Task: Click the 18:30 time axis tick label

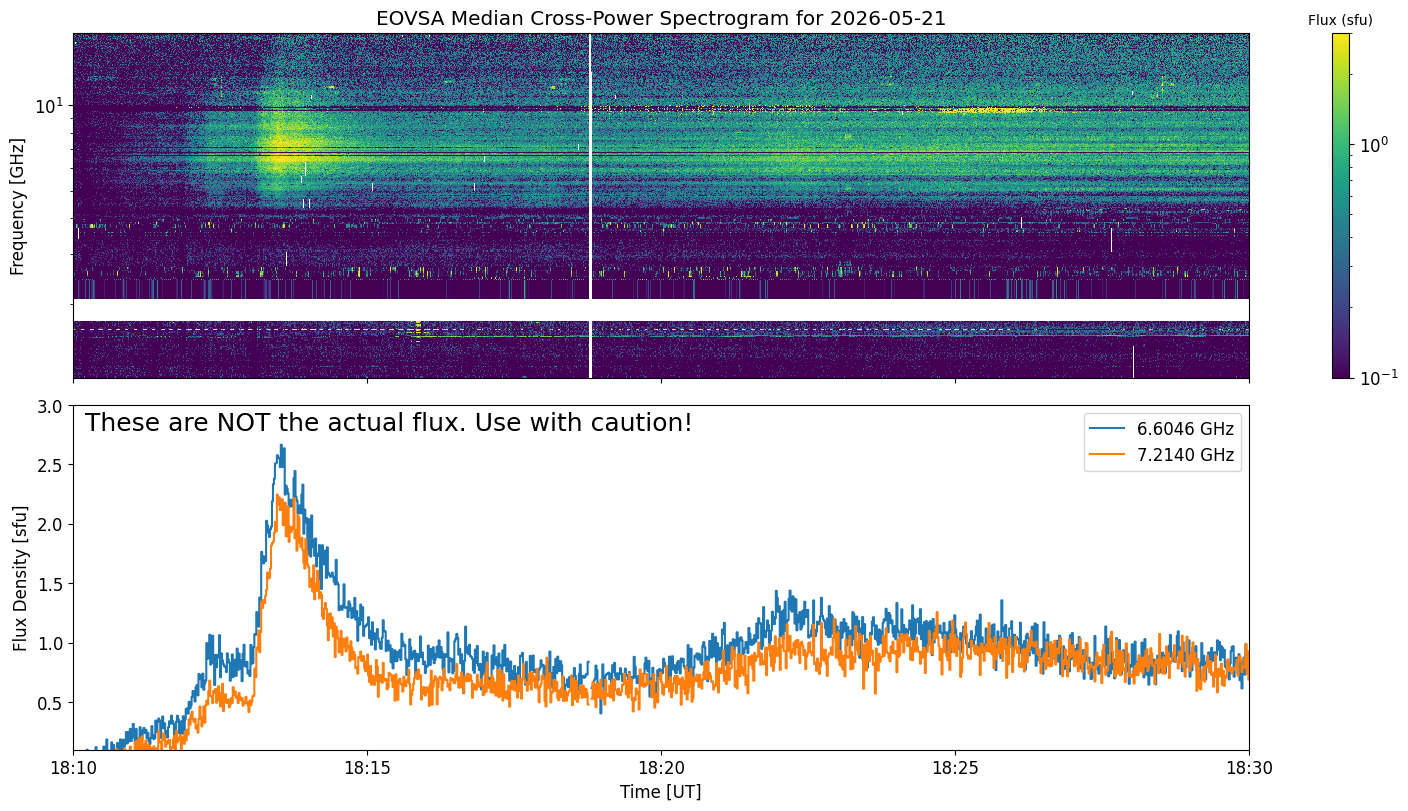Action: click(x=1249, y=768)
